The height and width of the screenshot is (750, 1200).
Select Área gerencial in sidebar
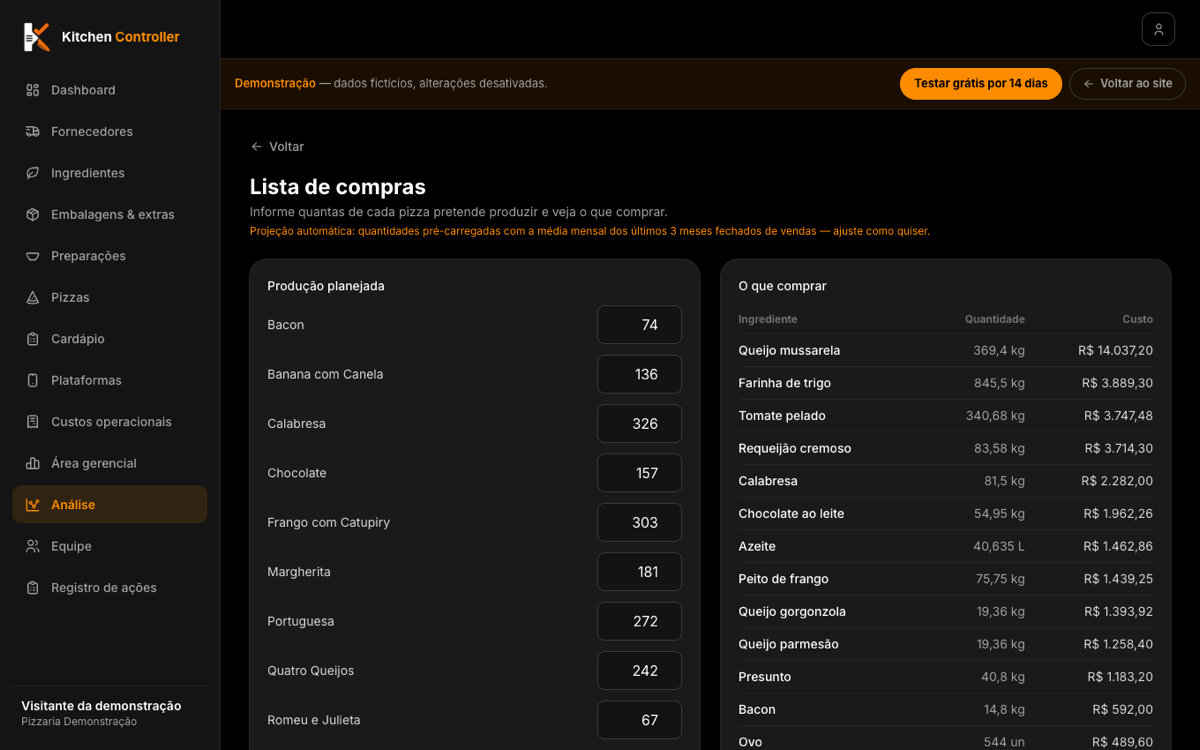[110, 463]
